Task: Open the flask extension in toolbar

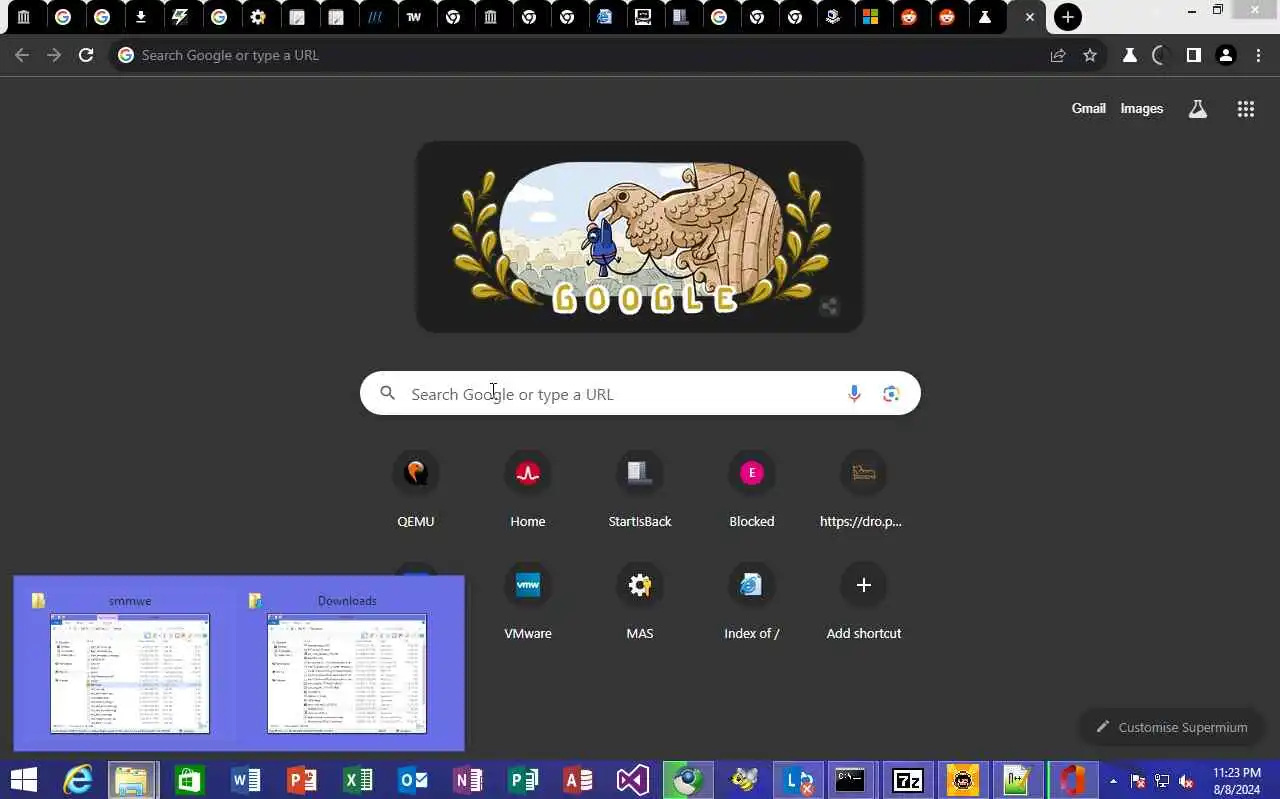Action: (x=1130, y=55)
